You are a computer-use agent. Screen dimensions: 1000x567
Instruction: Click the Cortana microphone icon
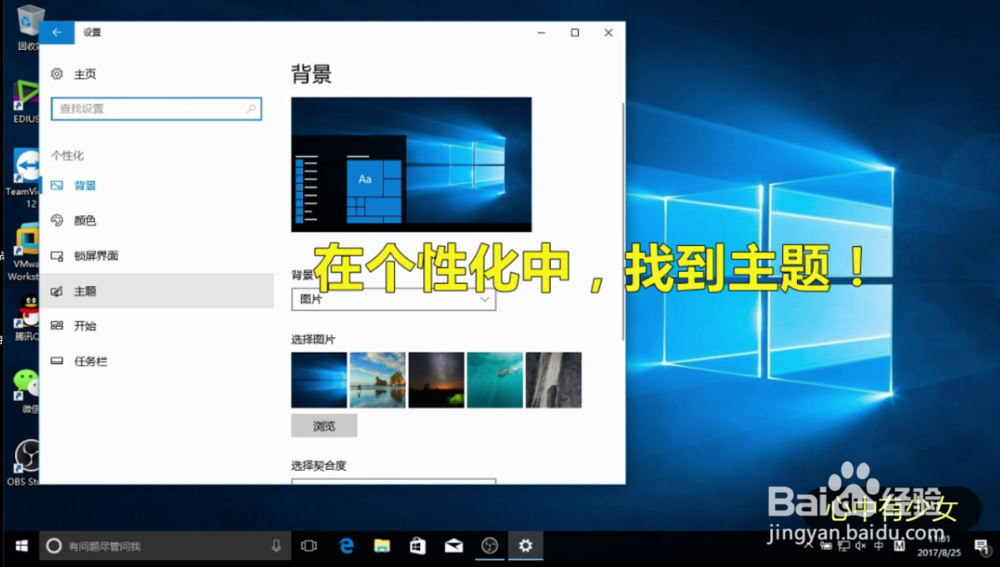(x=276, y=546)
